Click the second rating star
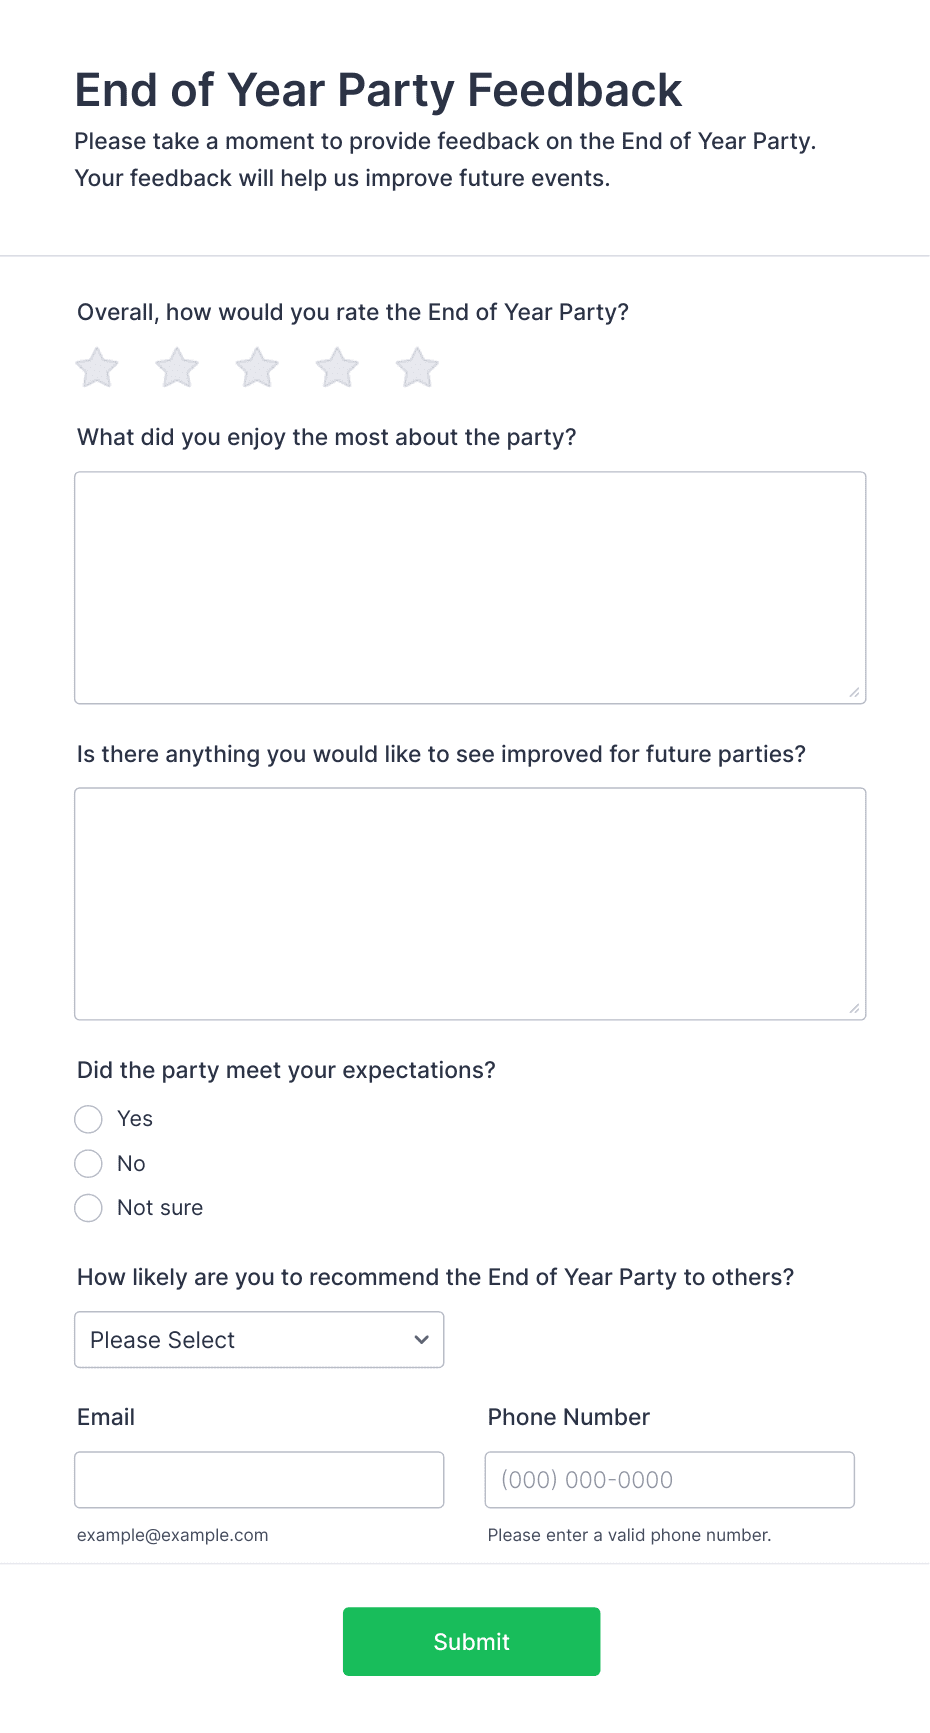The height and width of the screenshot is (1733, 930). 177,368
